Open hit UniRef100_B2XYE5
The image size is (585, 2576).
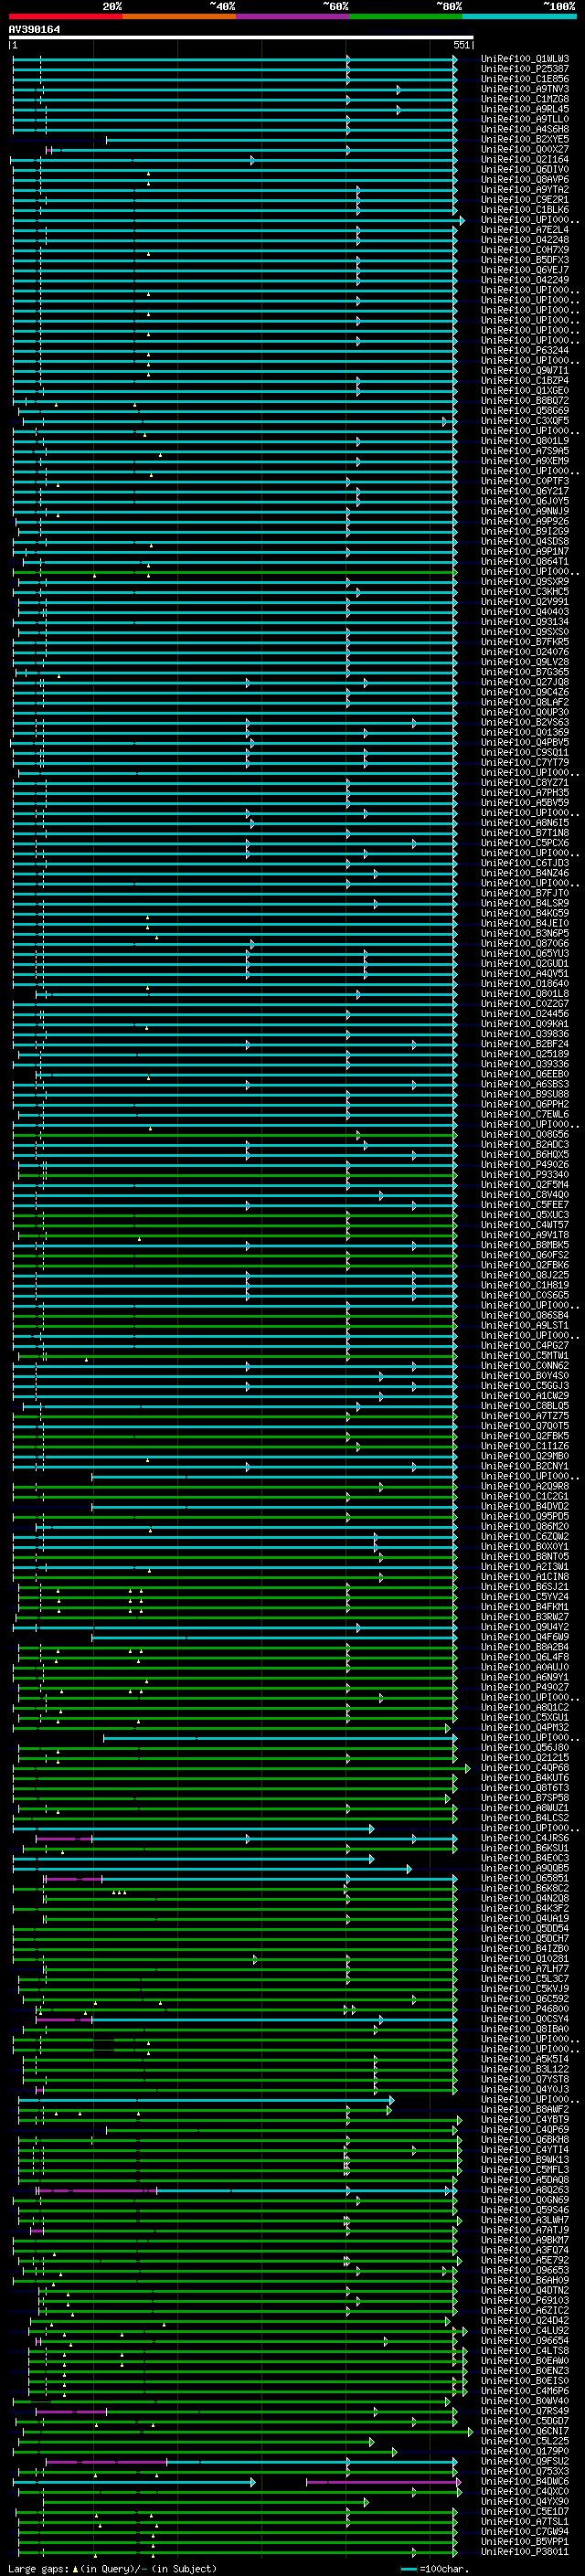tap(525, 139)
